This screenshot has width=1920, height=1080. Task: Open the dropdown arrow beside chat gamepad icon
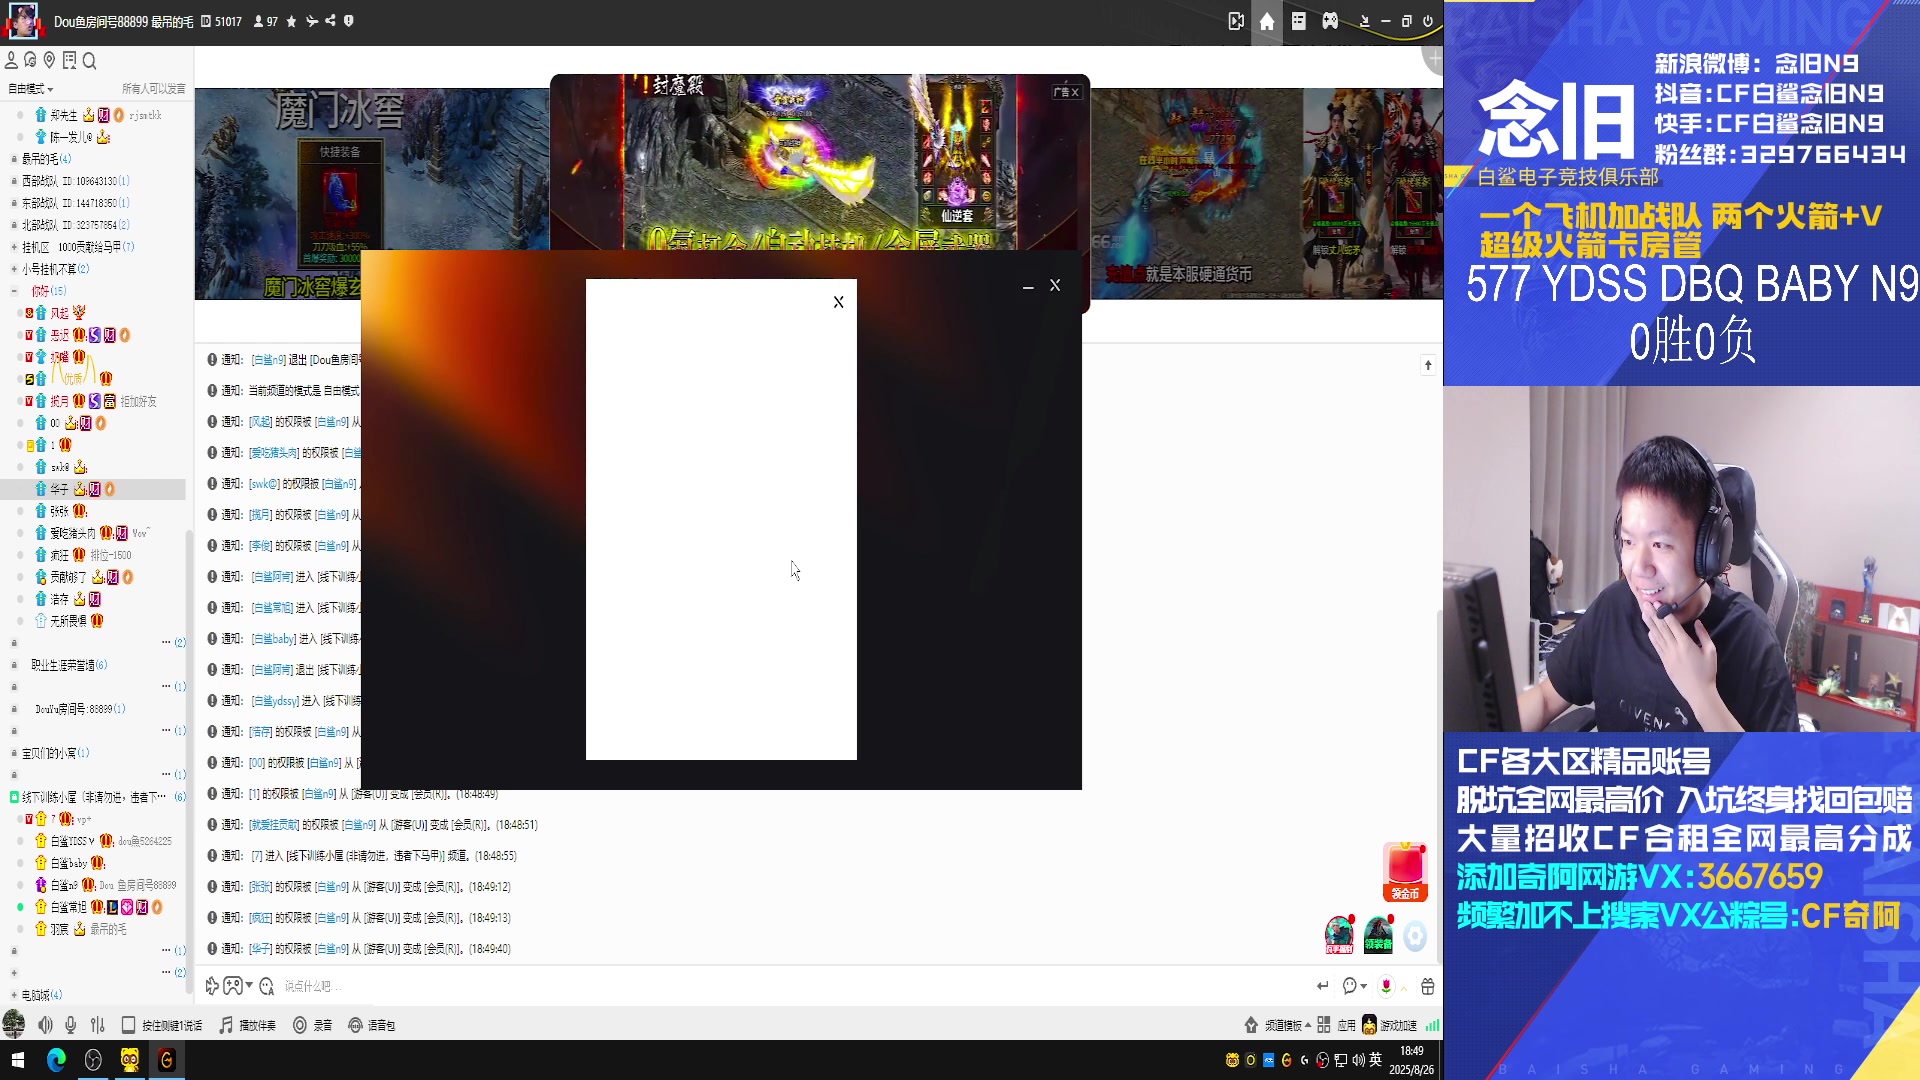pyautogui.click(x=249, y=986)
